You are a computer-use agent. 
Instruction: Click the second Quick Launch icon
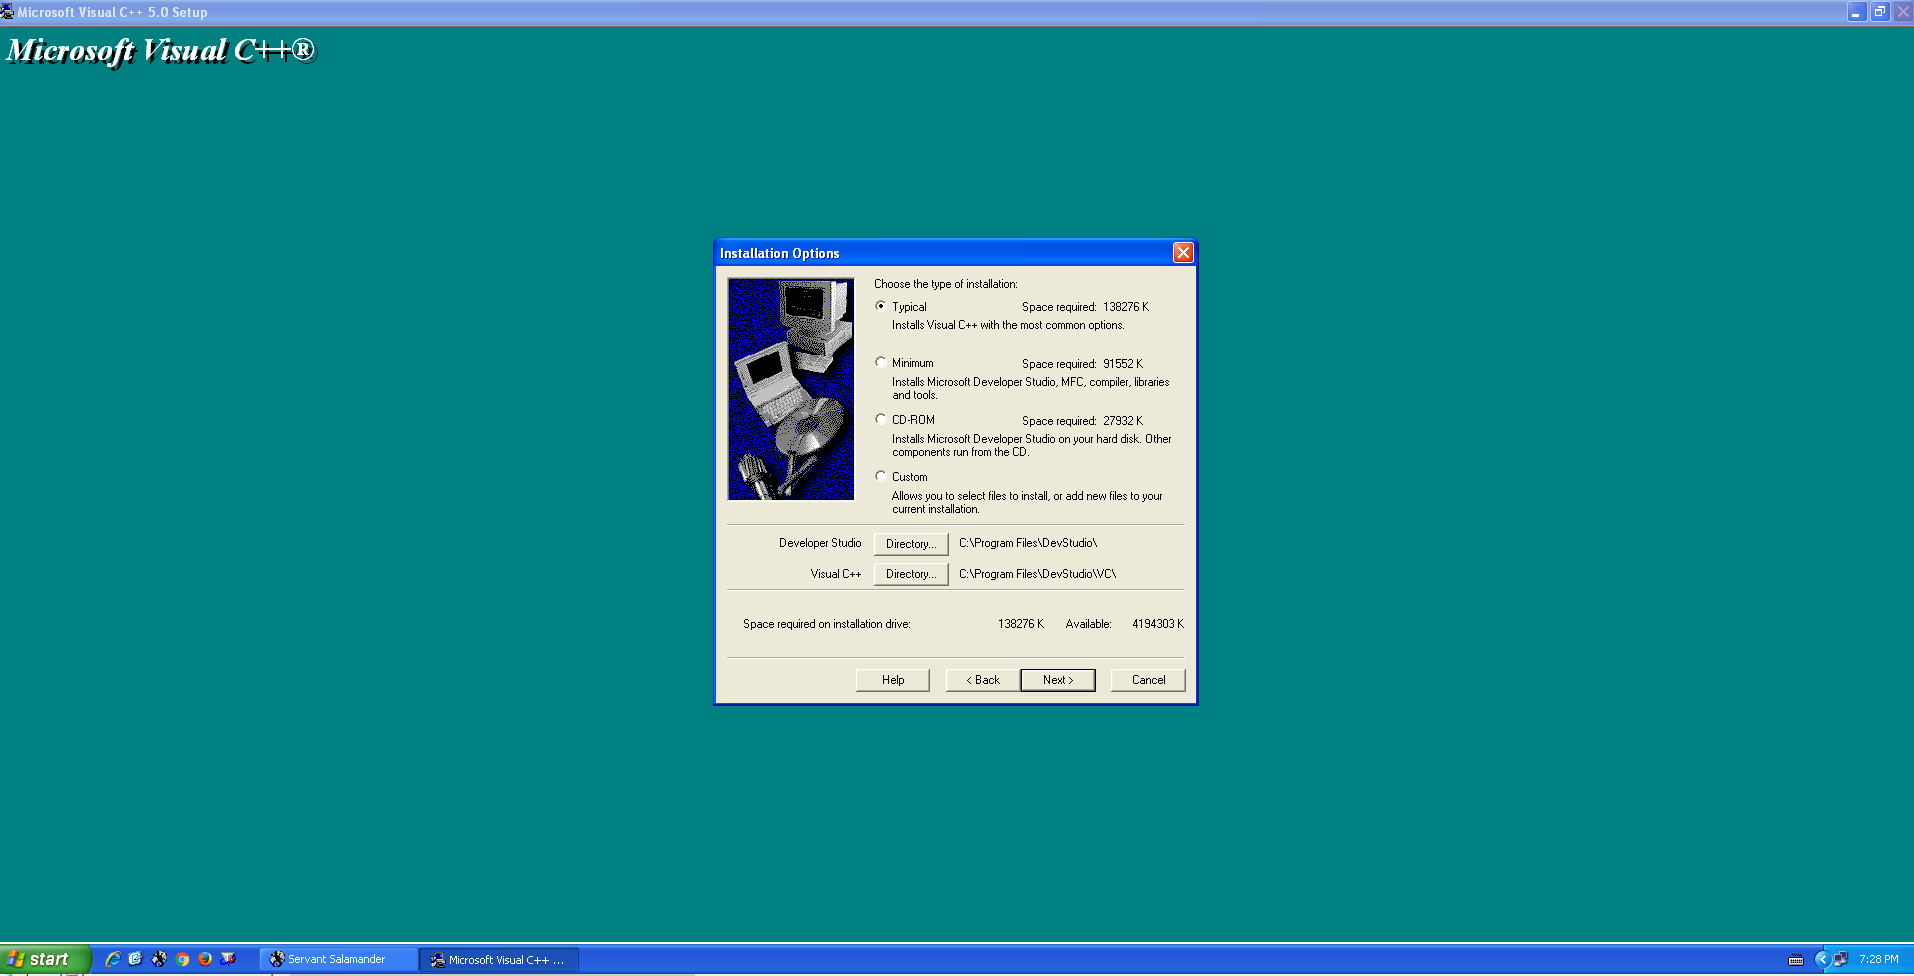coord(136,959)
